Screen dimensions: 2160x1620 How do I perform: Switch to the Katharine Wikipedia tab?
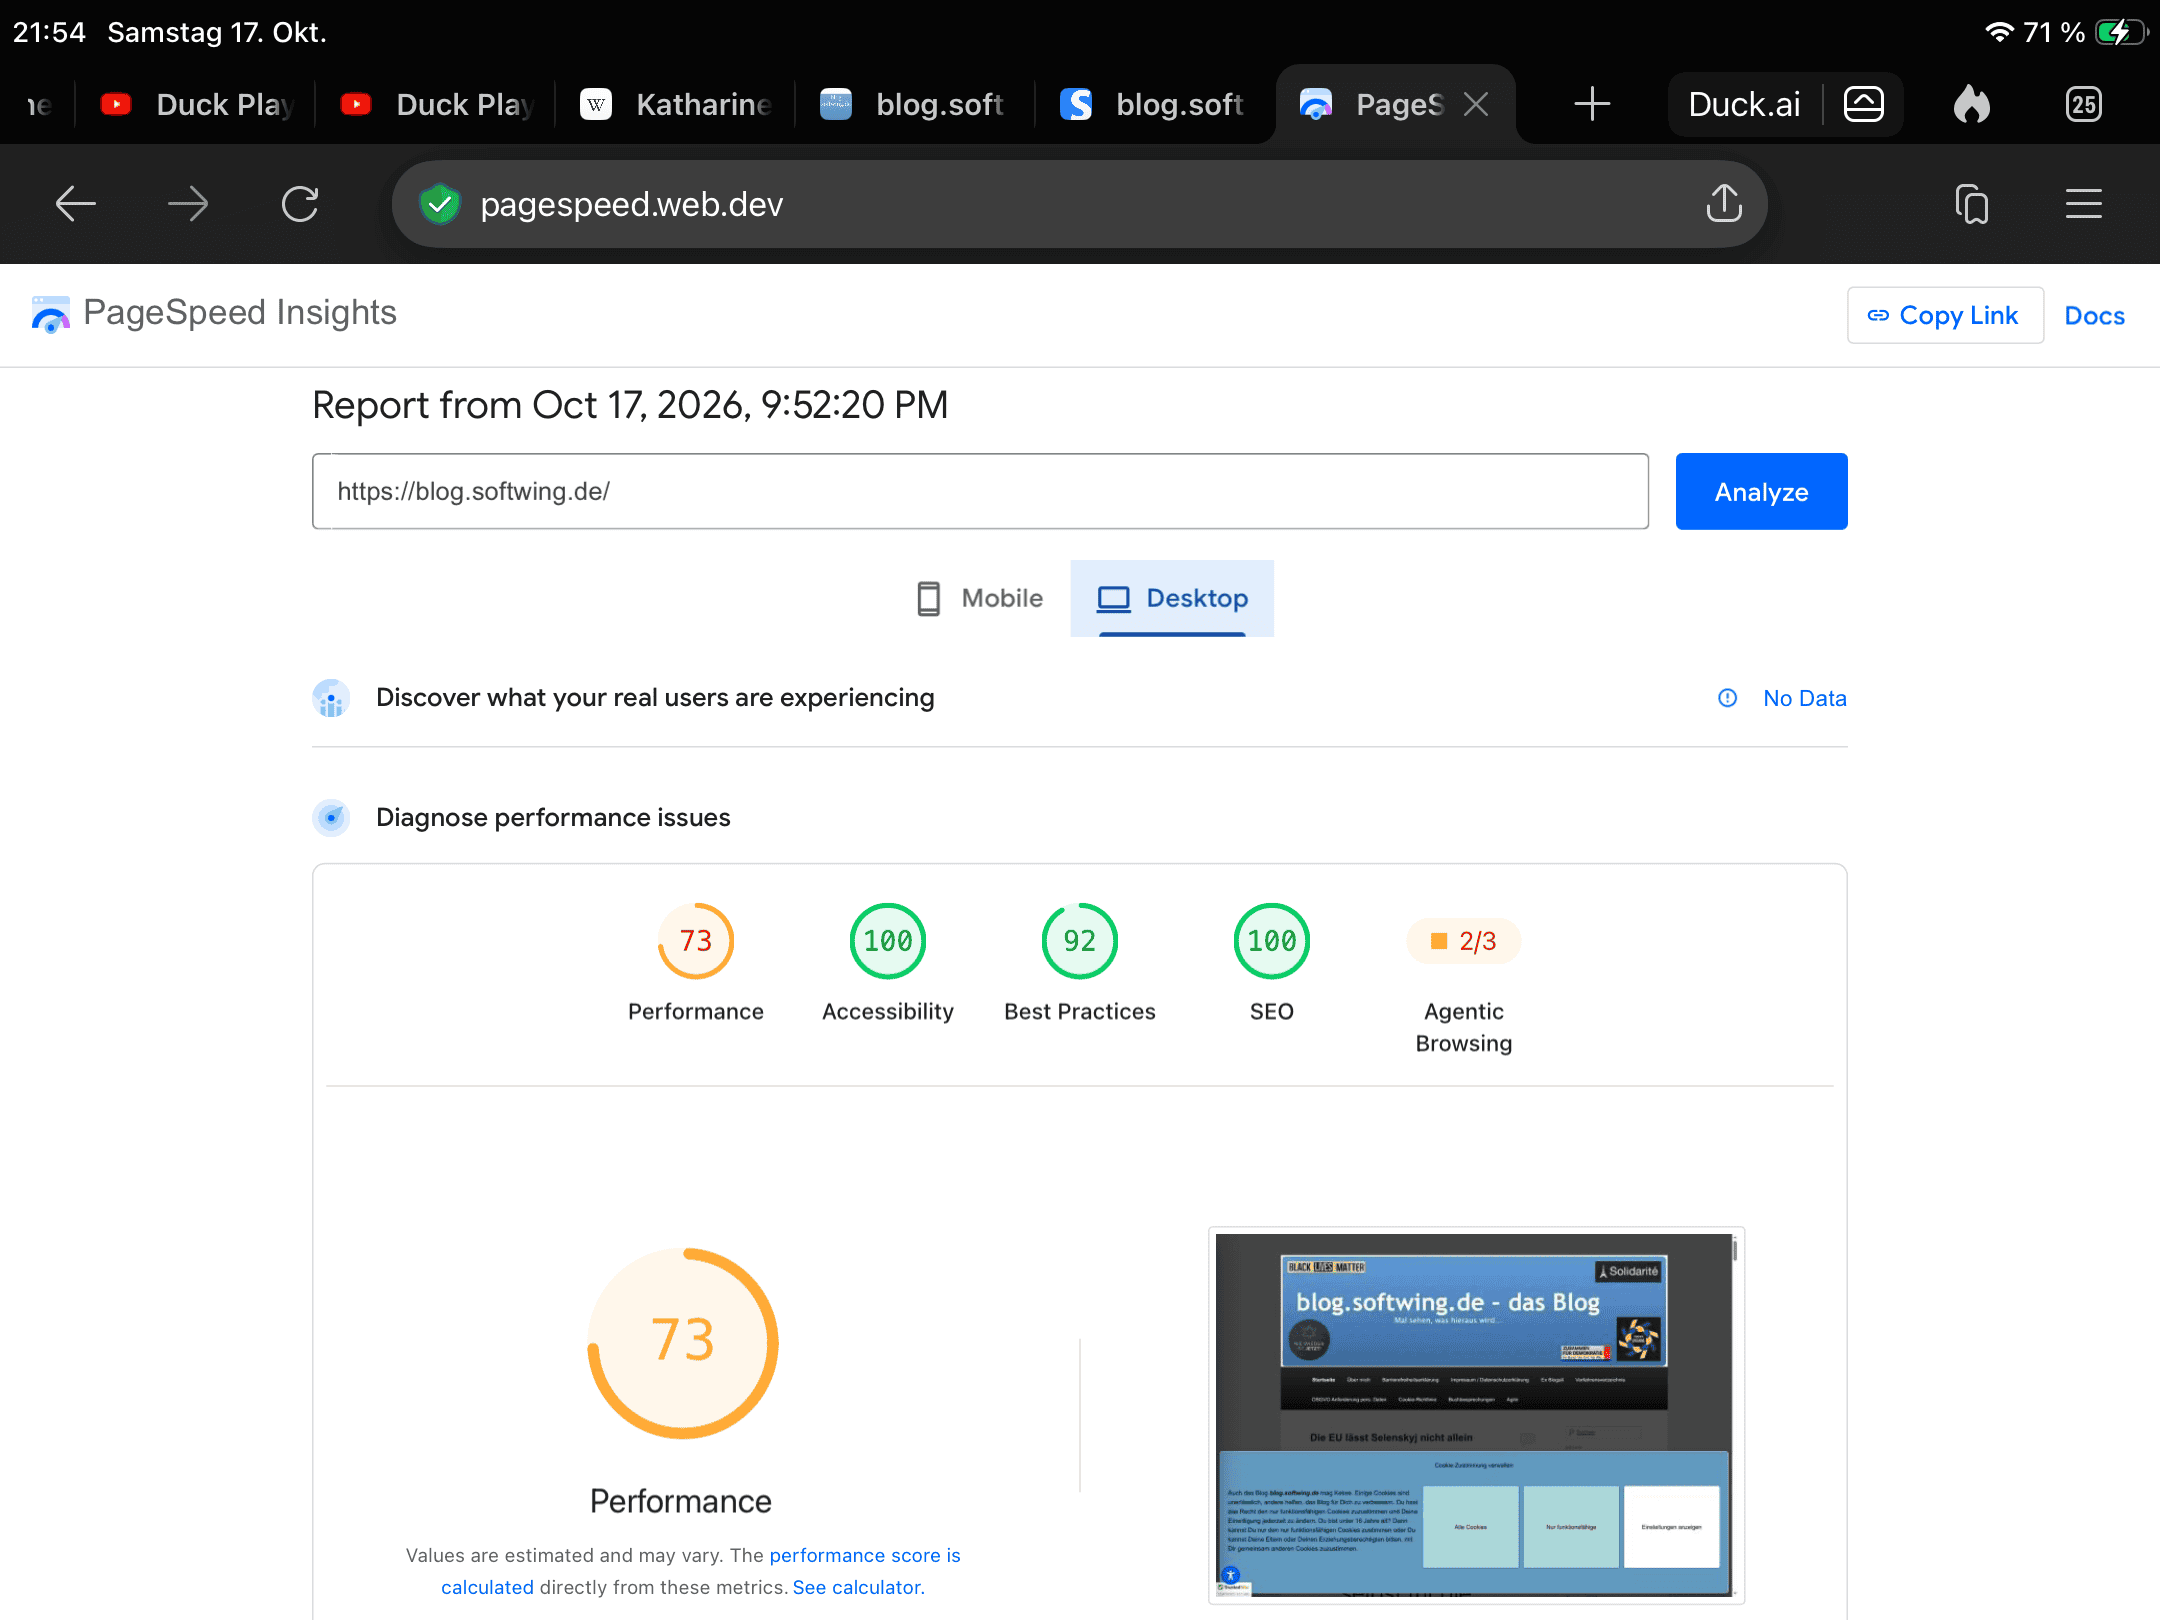pyautogui.click(x=676, y=104)
